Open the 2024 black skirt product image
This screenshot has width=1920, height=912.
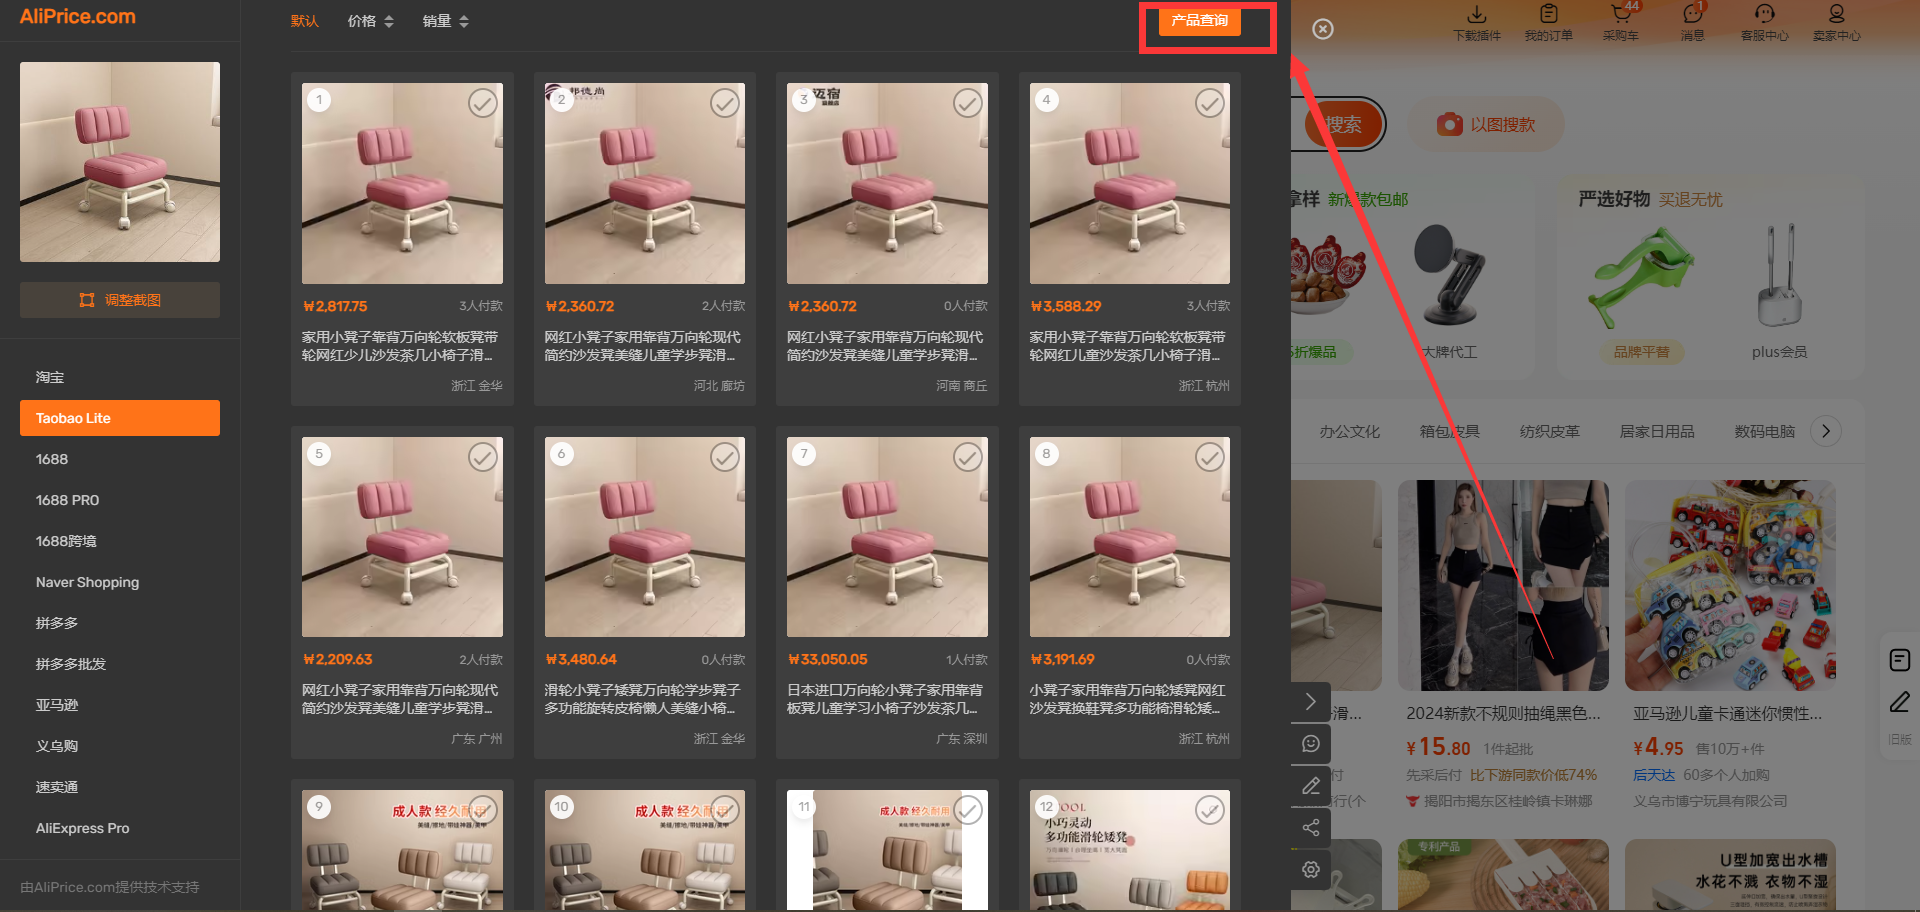(1503, 585)
